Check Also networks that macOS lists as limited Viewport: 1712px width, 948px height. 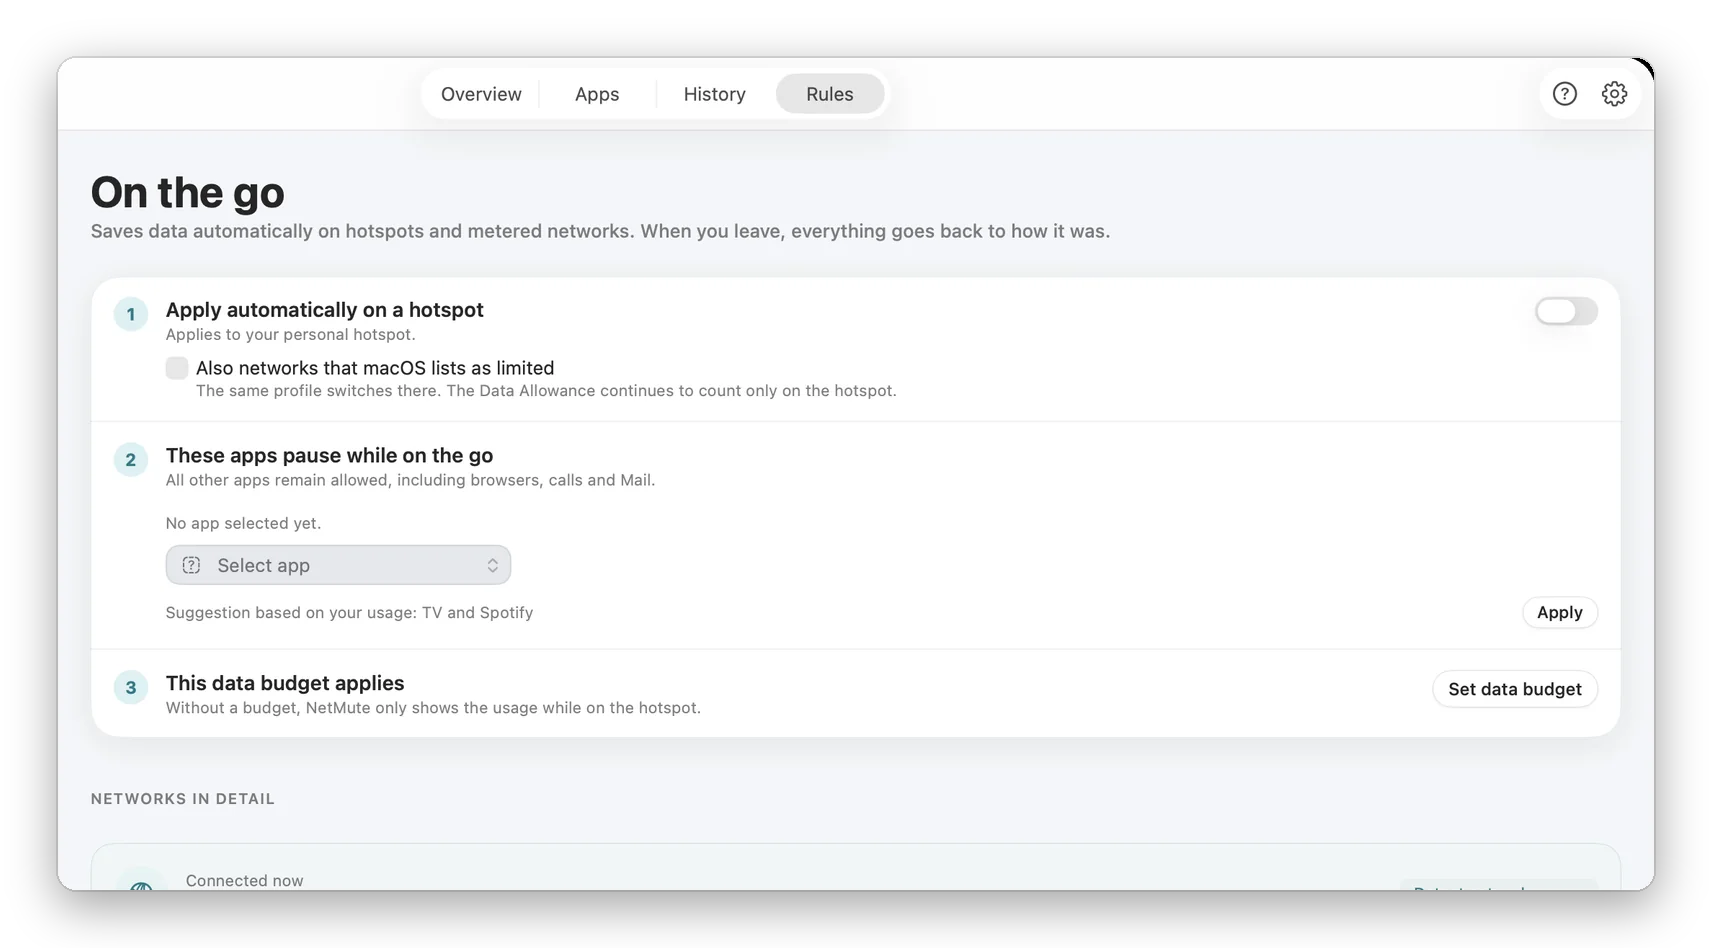(177, 368)
